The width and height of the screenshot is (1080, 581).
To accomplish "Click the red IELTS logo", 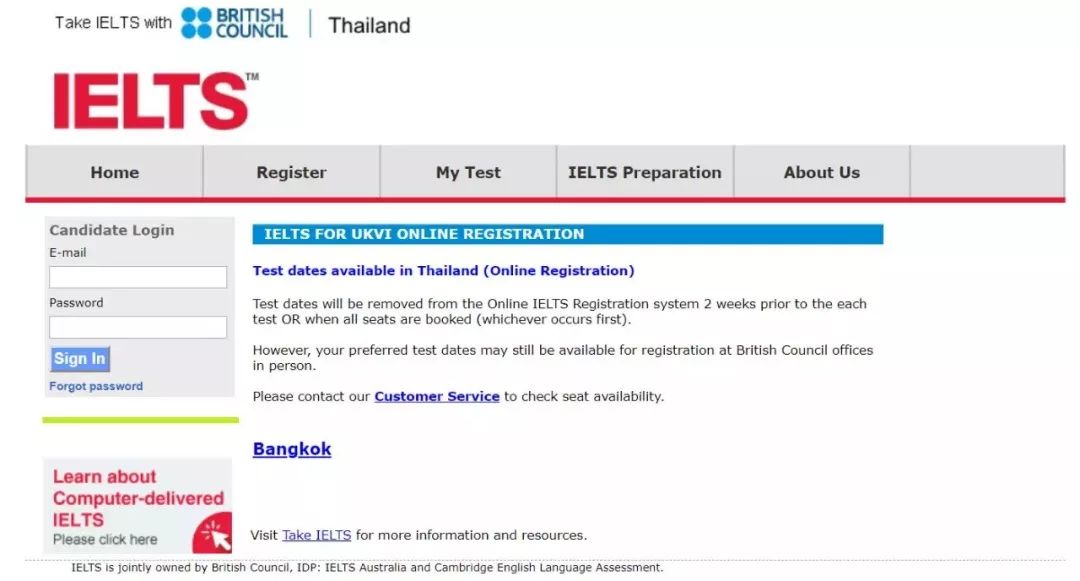I will pyautogui.click(x=151, y=101).
